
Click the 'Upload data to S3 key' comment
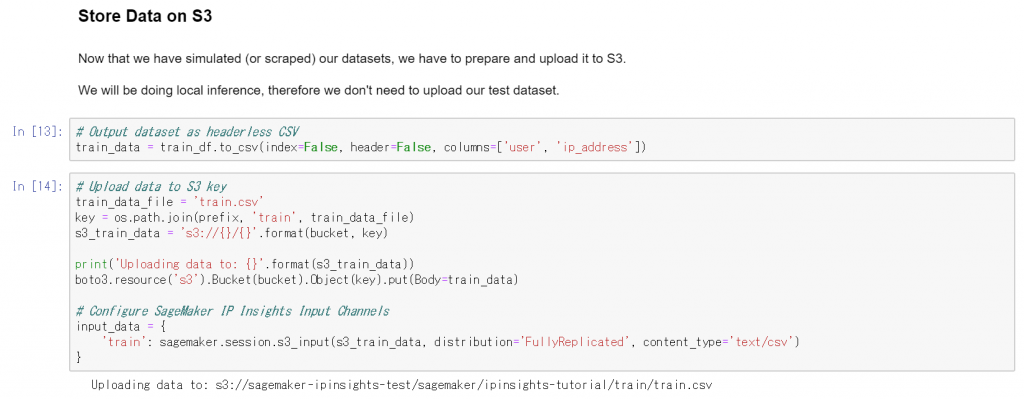(151, 187)
